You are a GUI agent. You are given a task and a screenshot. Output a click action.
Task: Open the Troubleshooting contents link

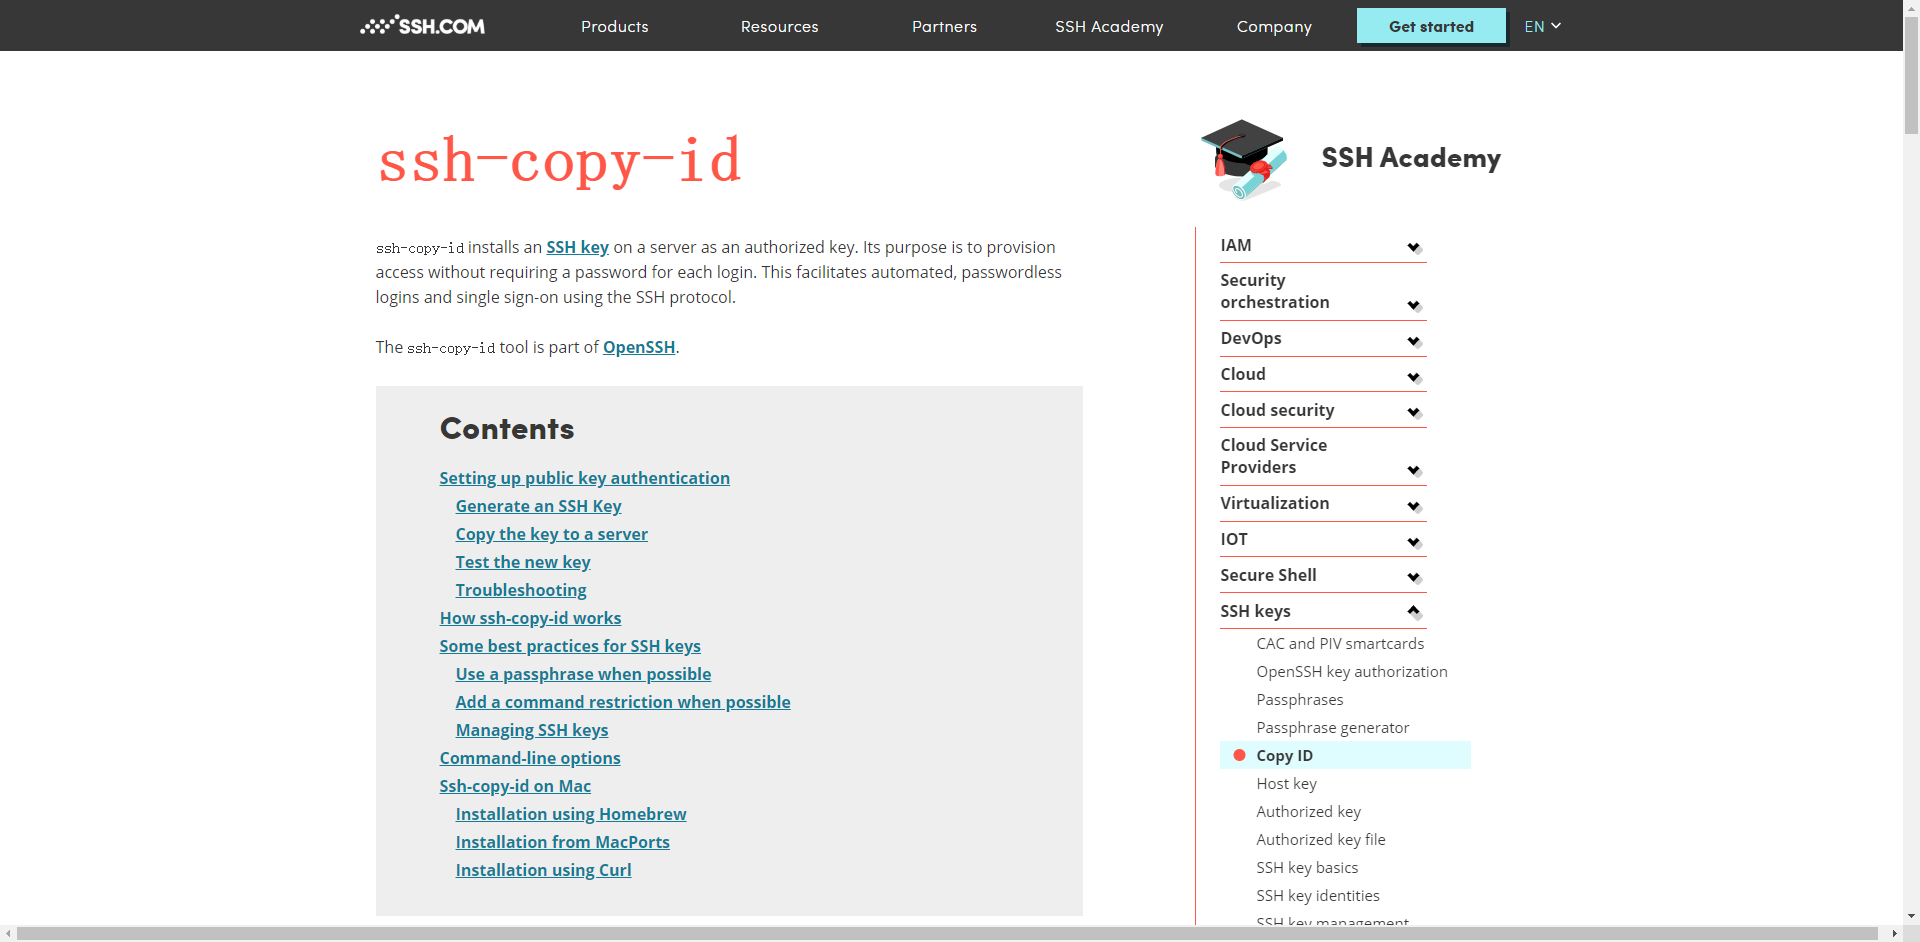(x=520, y=590)
